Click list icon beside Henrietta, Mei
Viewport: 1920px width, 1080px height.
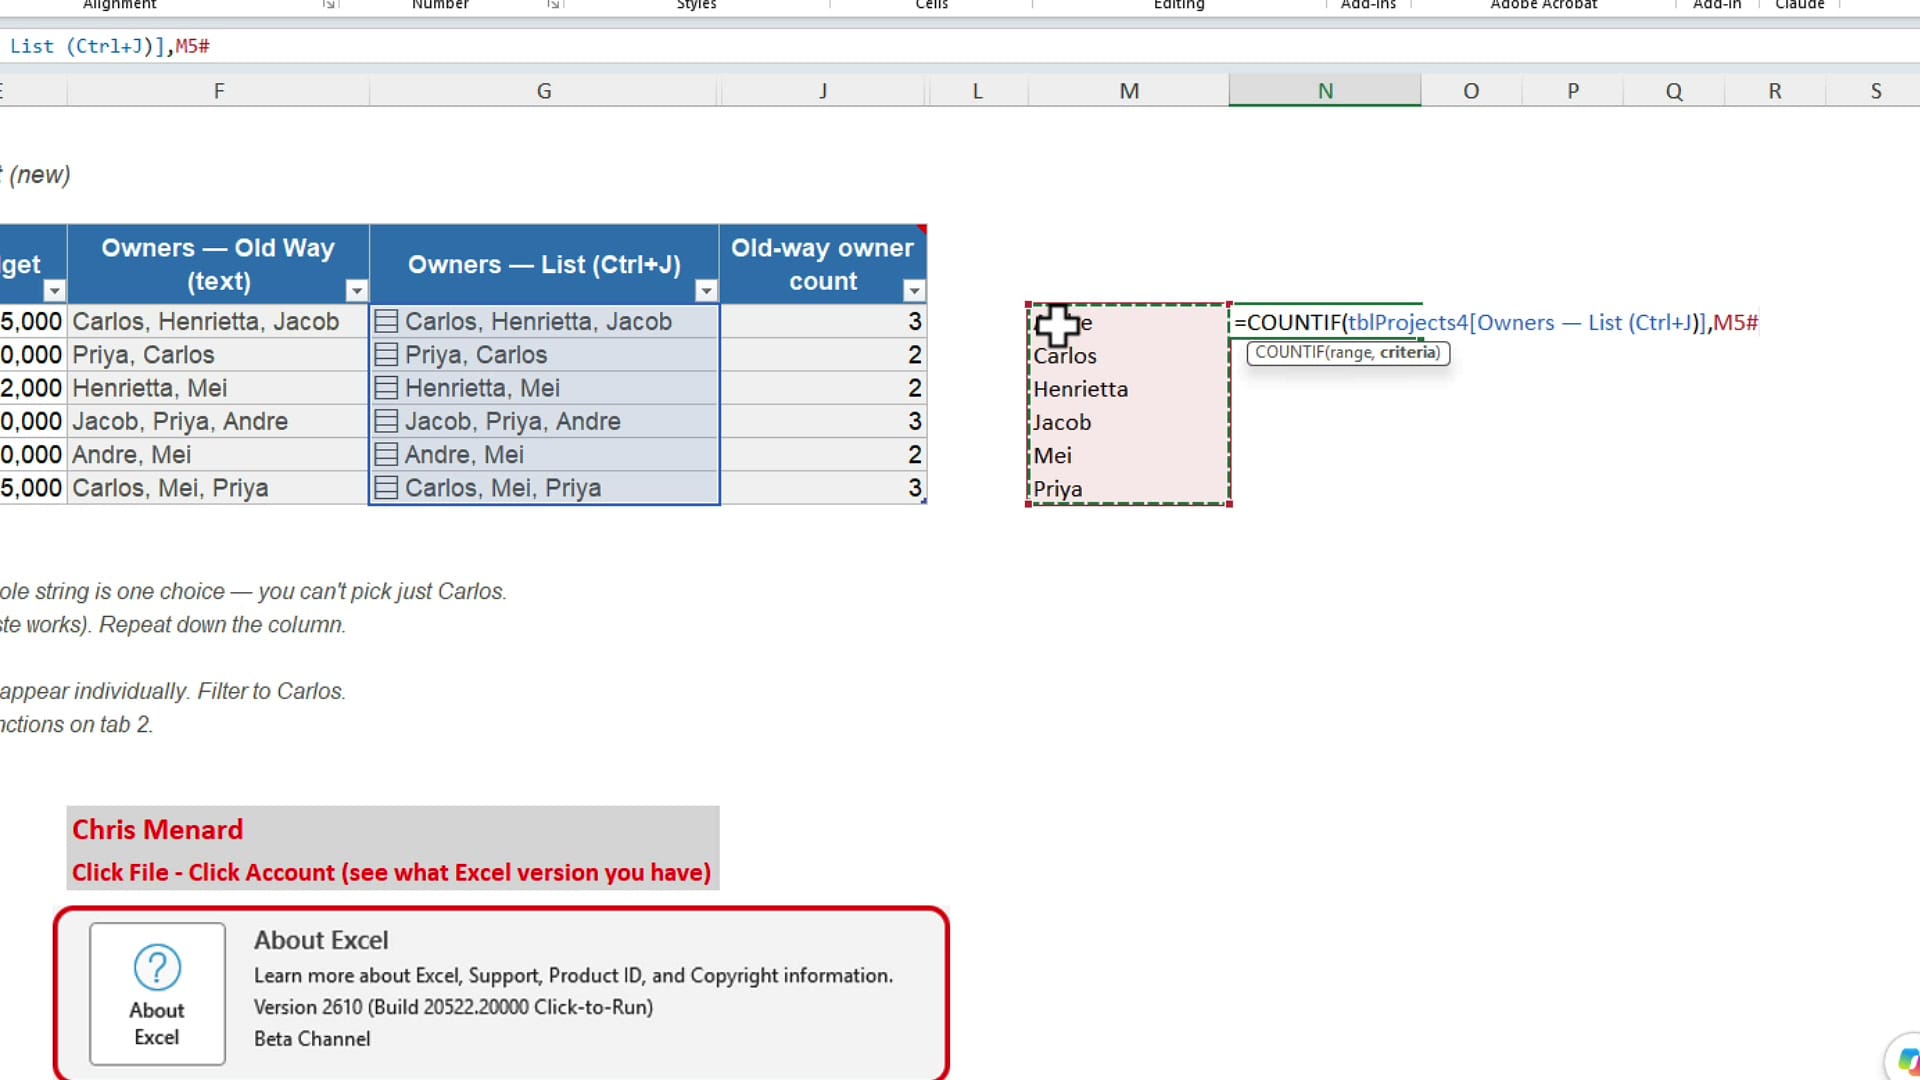tap(386, 388)
